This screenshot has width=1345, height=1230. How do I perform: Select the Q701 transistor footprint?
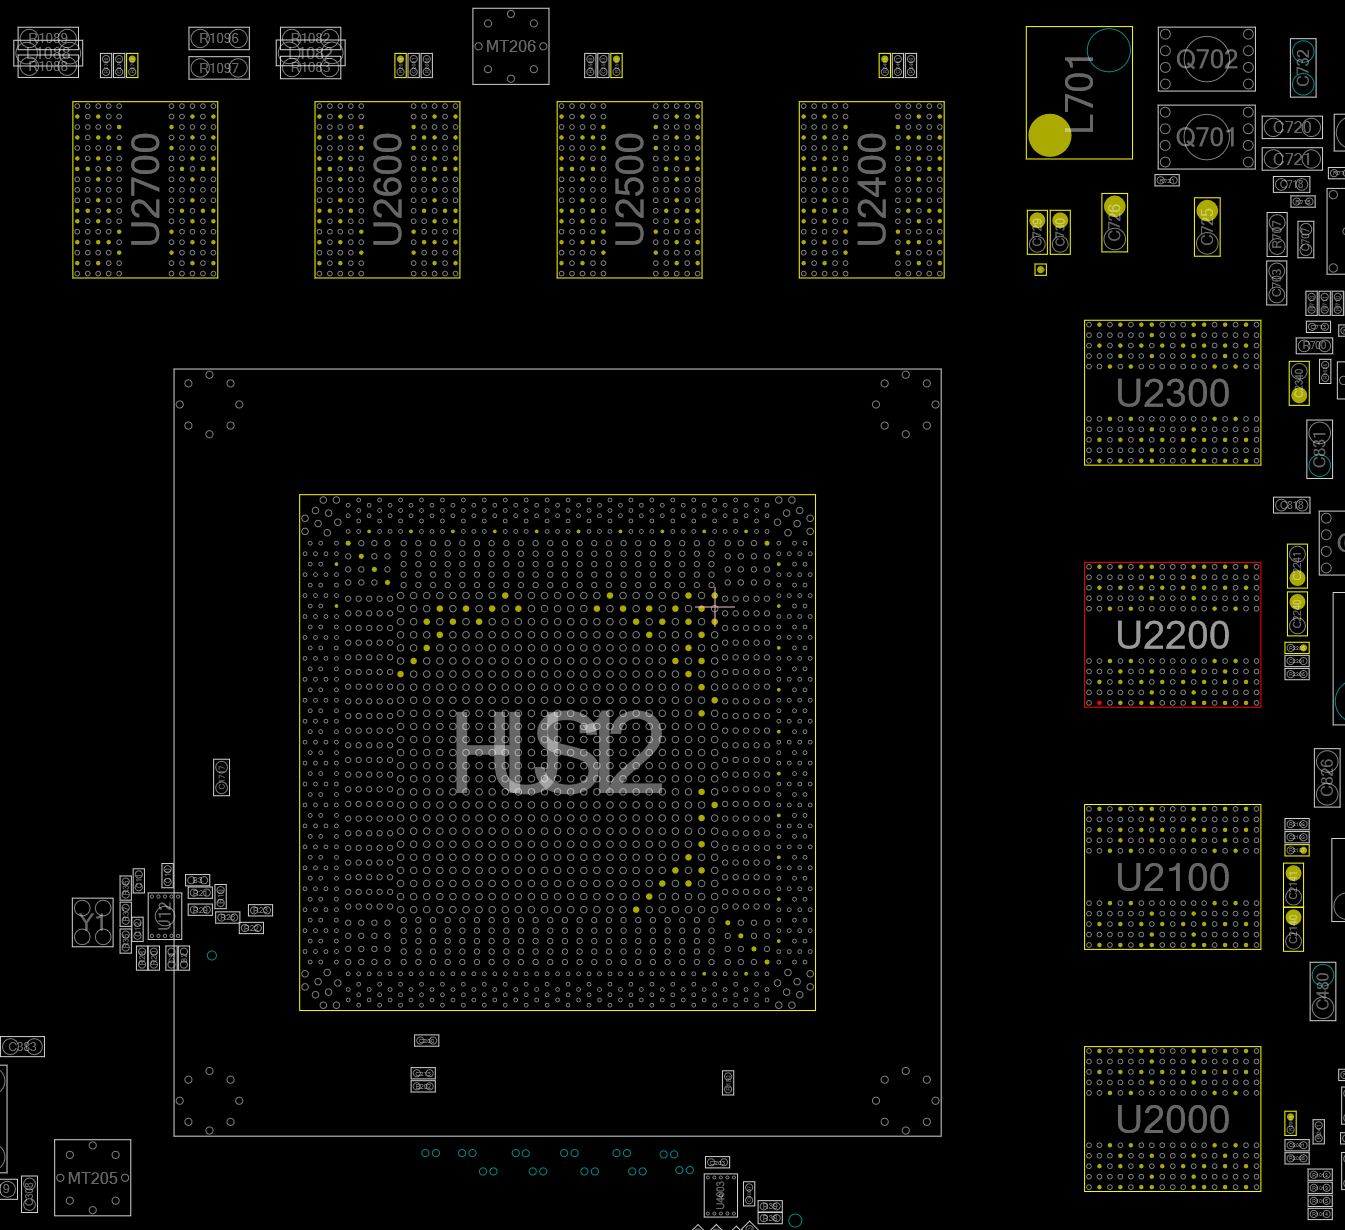1205,136
